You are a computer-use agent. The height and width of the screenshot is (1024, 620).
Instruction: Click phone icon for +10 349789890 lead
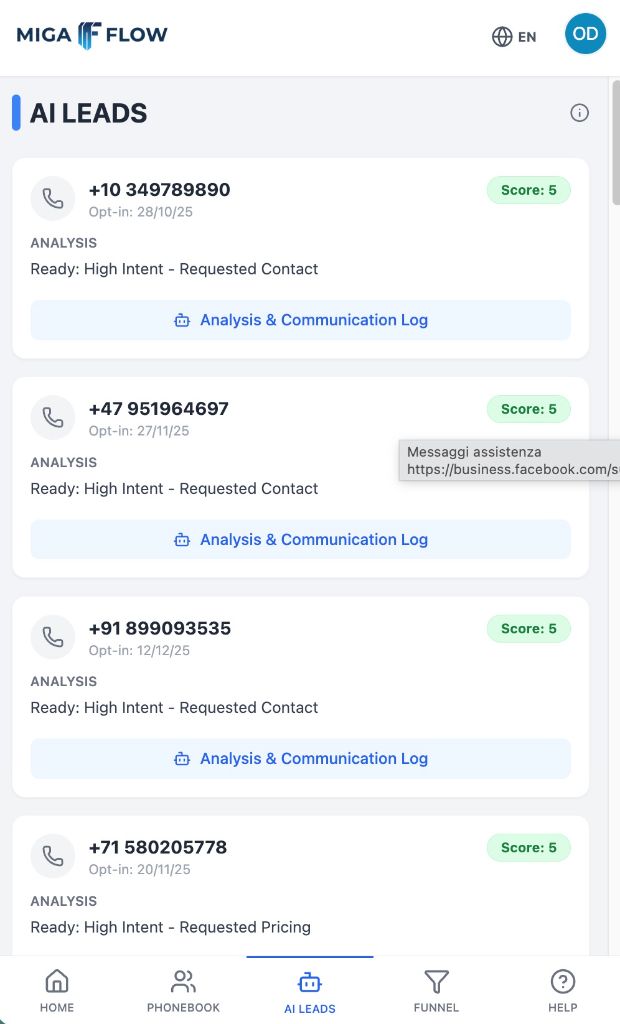[53, 198]
